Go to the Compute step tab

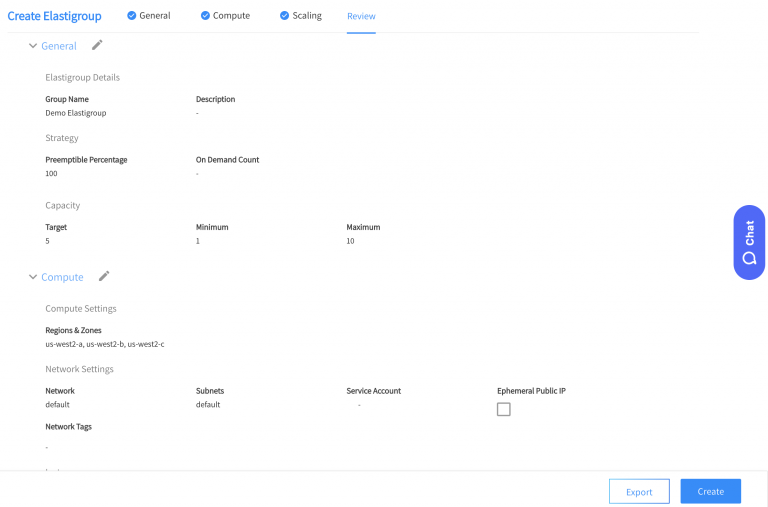tap(231, 16)
